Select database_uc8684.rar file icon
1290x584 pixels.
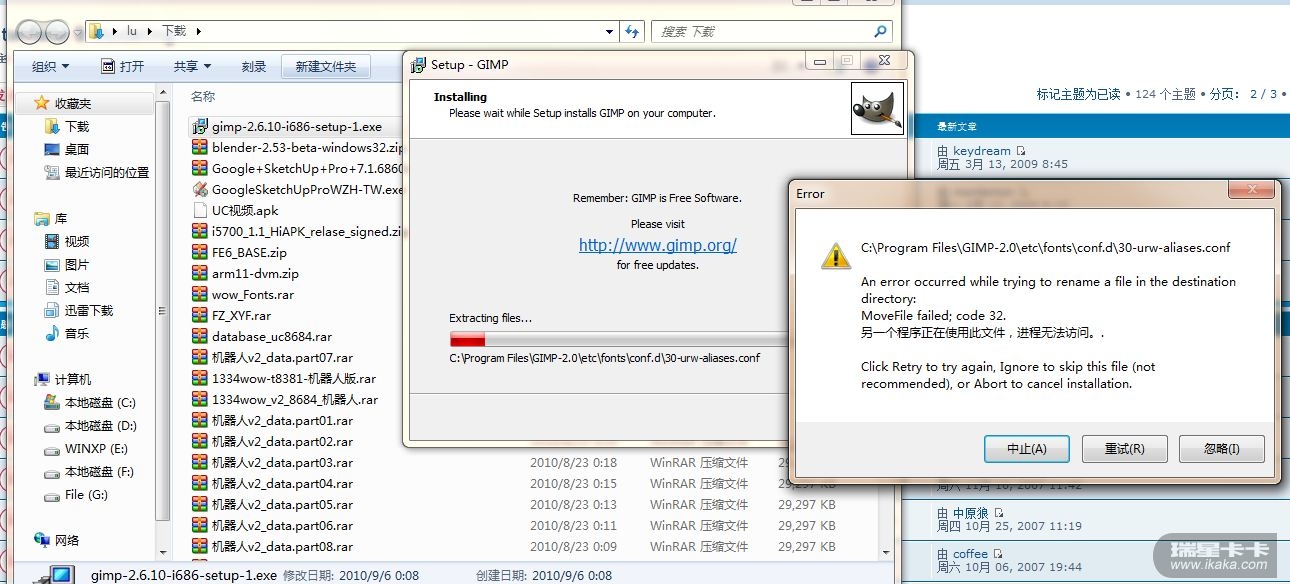[x=200, y=337]
